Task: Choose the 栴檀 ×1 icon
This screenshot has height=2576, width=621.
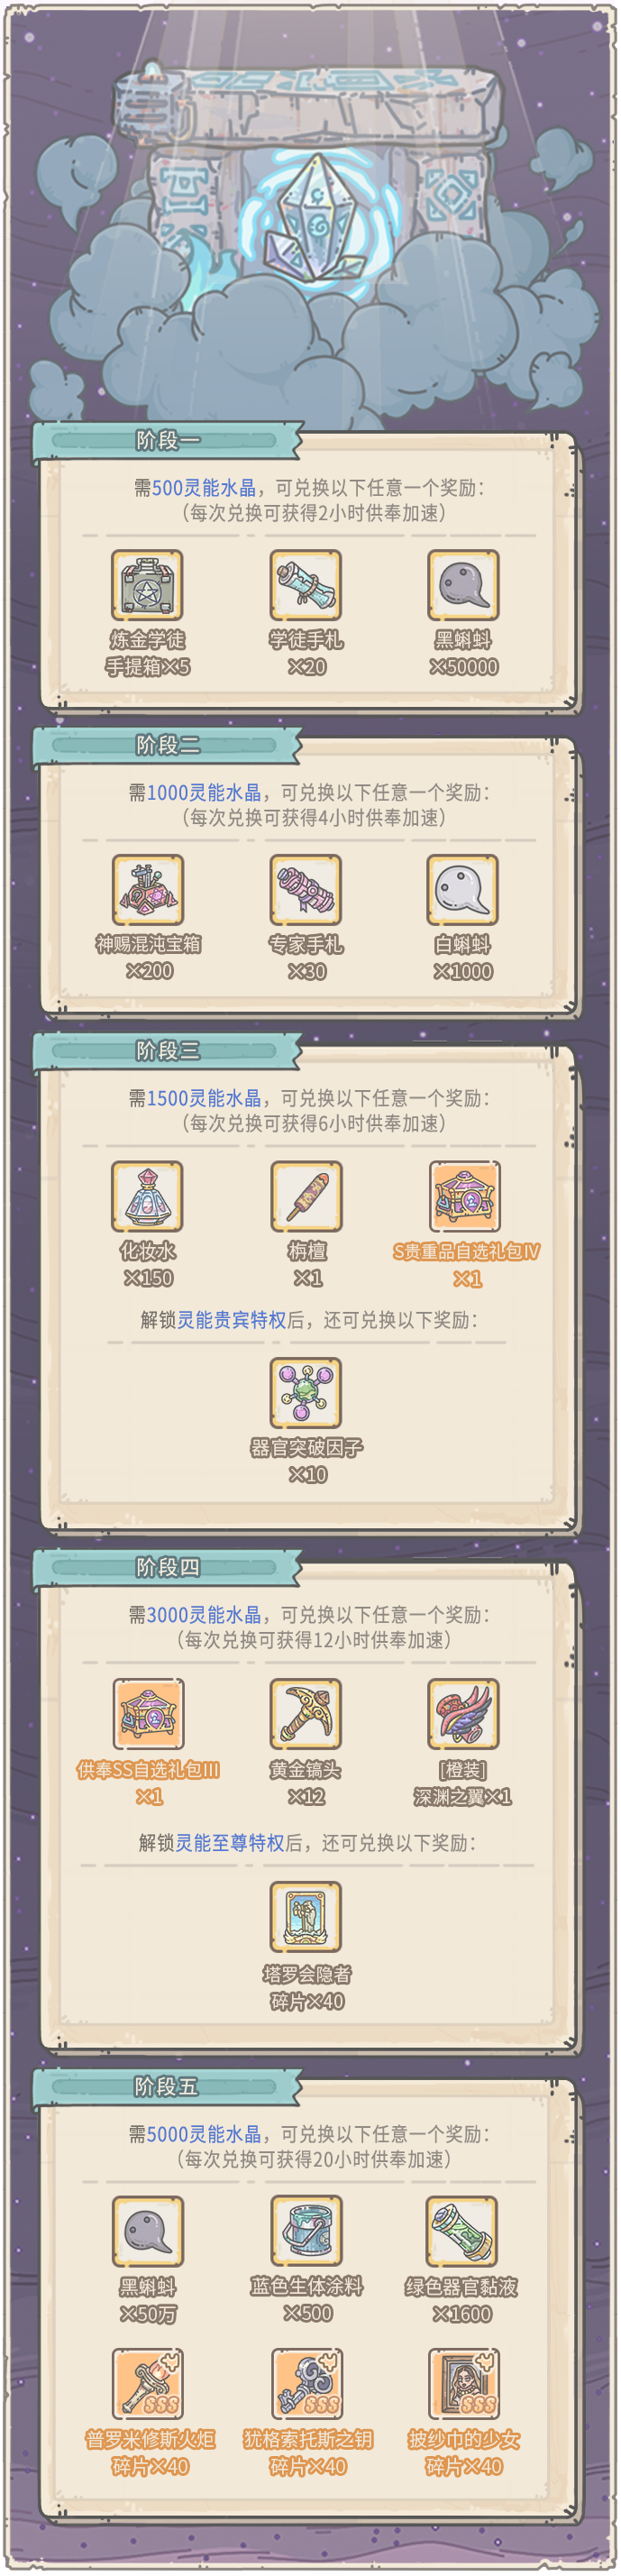Action: (306, 1196)
